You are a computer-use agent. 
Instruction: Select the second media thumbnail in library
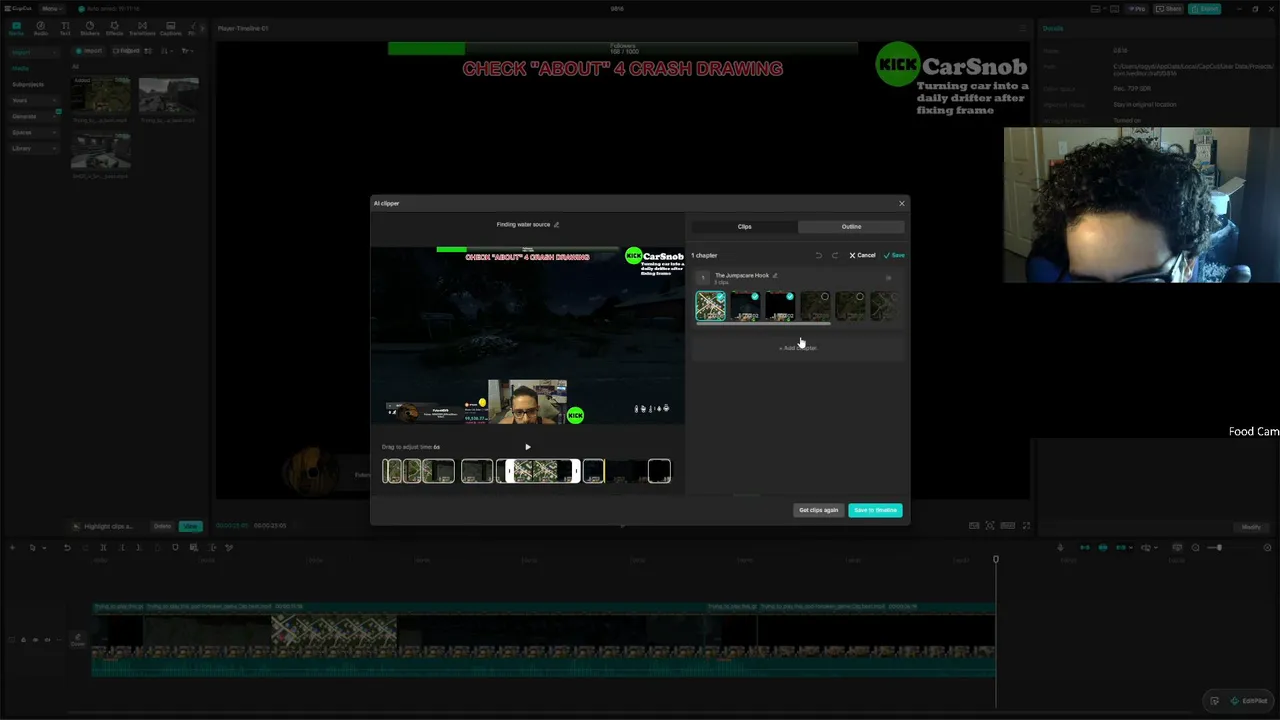(x=168, y=96)
